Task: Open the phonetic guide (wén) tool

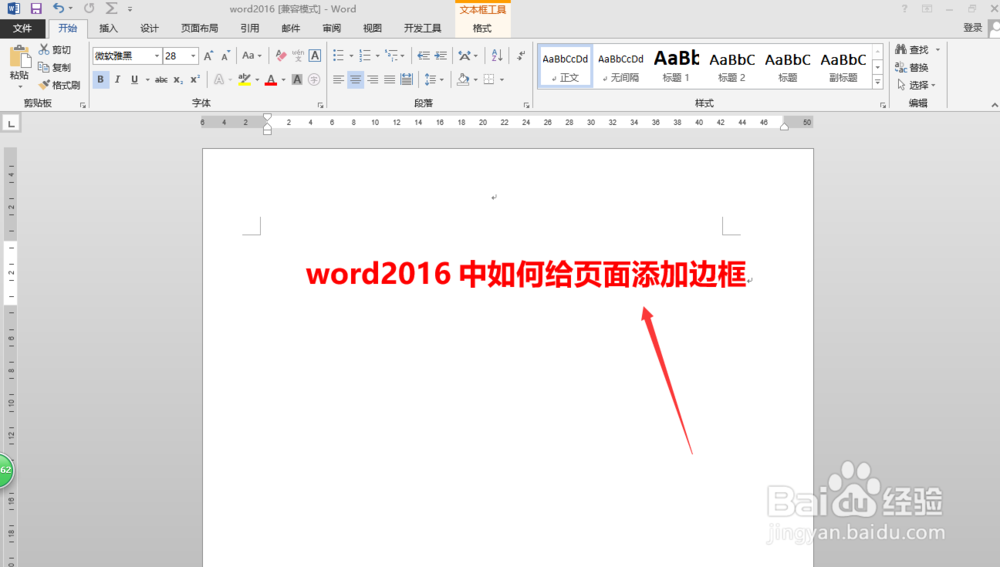Action: [x=298, y=56]
